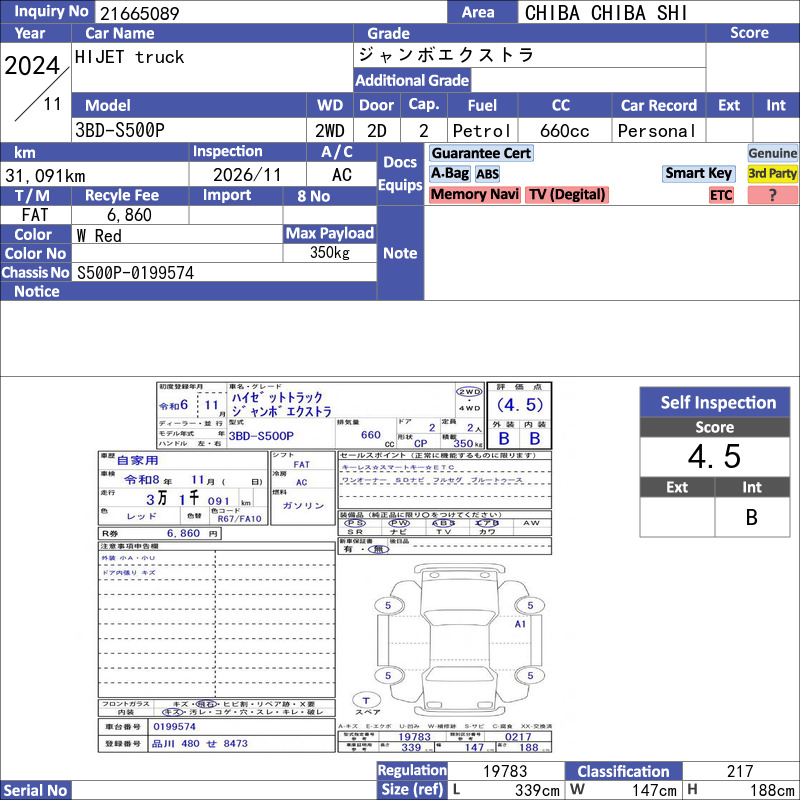This screenshot has width=800, height=800.
Task: Select chassis number S500P-0199574
Action: pos(135,273)
